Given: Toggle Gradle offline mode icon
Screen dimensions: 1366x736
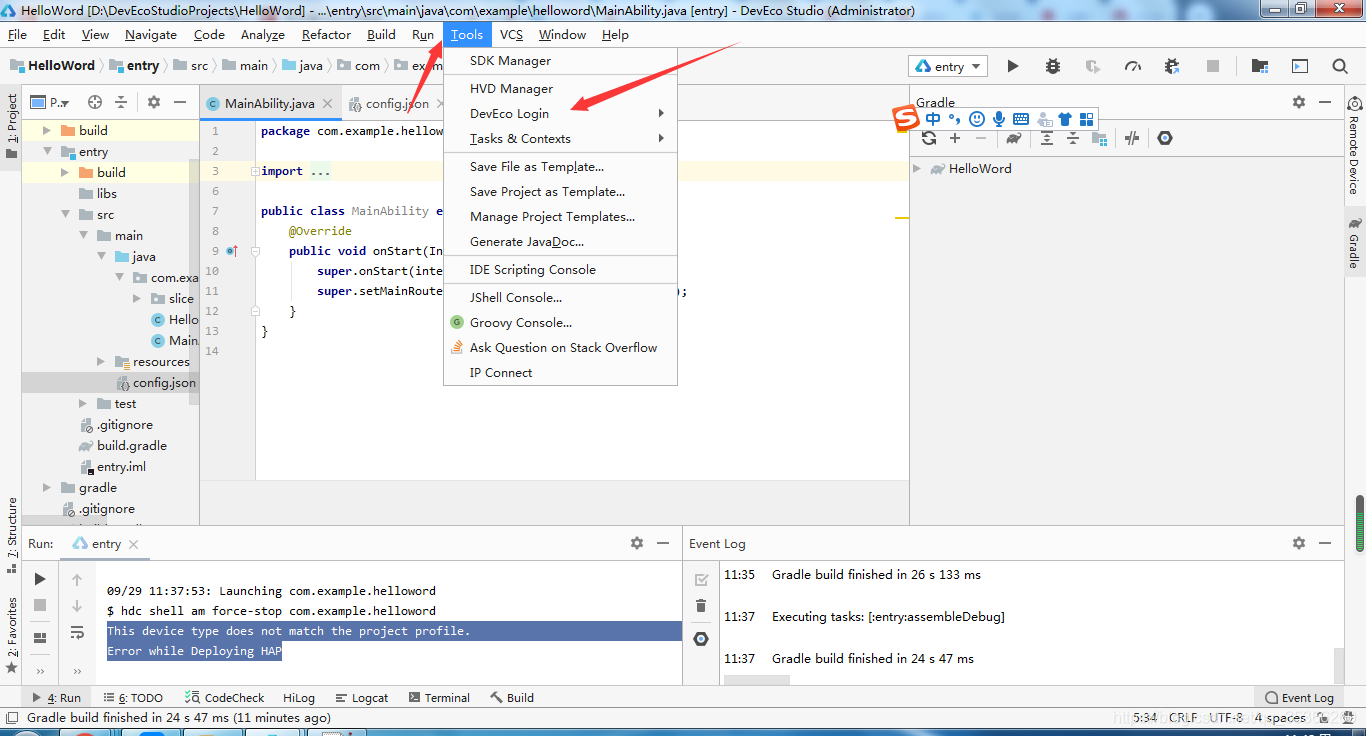Looking at the screenshot, I should point(1132,138).
